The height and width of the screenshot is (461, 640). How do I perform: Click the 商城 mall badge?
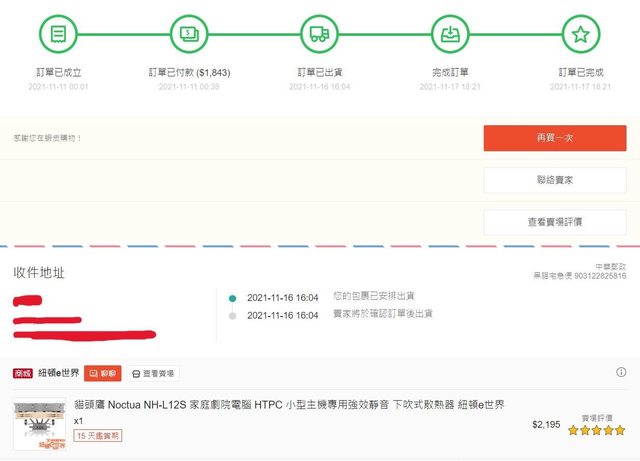[x=23, y=373]
